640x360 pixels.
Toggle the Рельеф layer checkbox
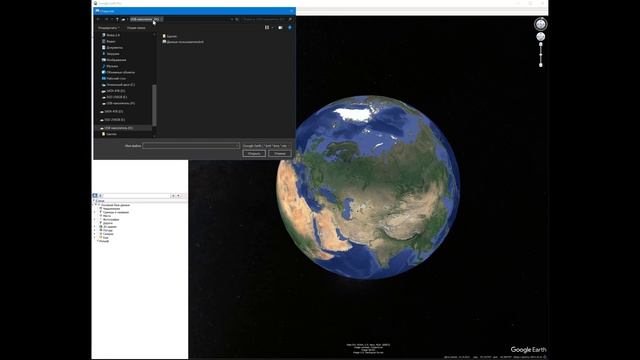pyautogui.click(x=98, y=241)
